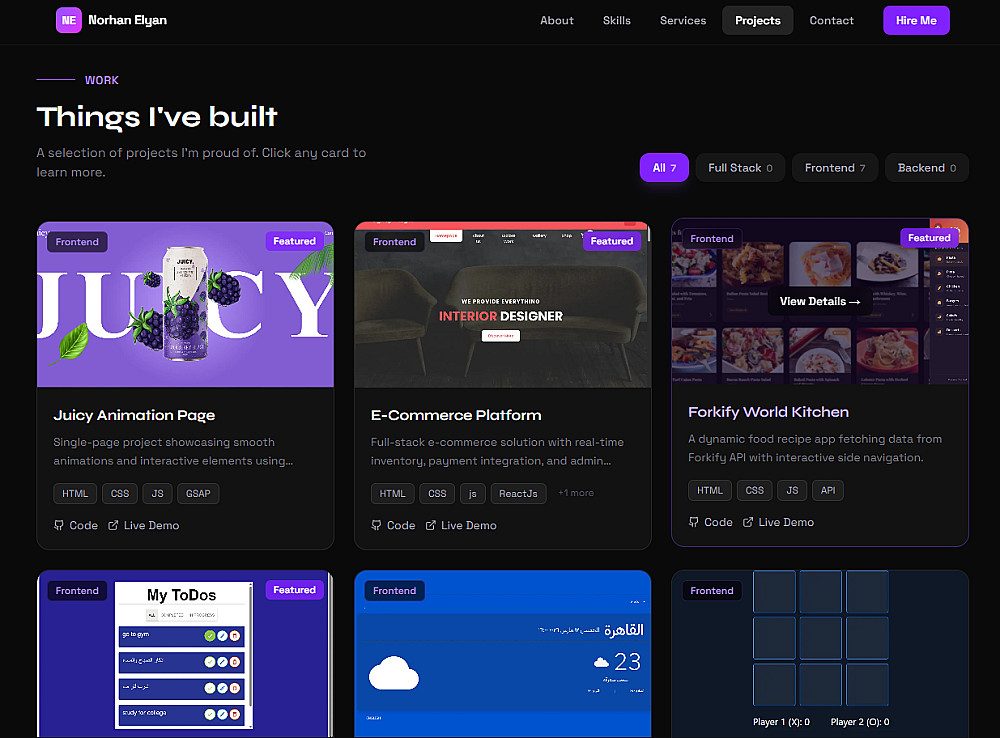
Task: Click cloud icon in weather preview
Action: (x=394, y=673)
